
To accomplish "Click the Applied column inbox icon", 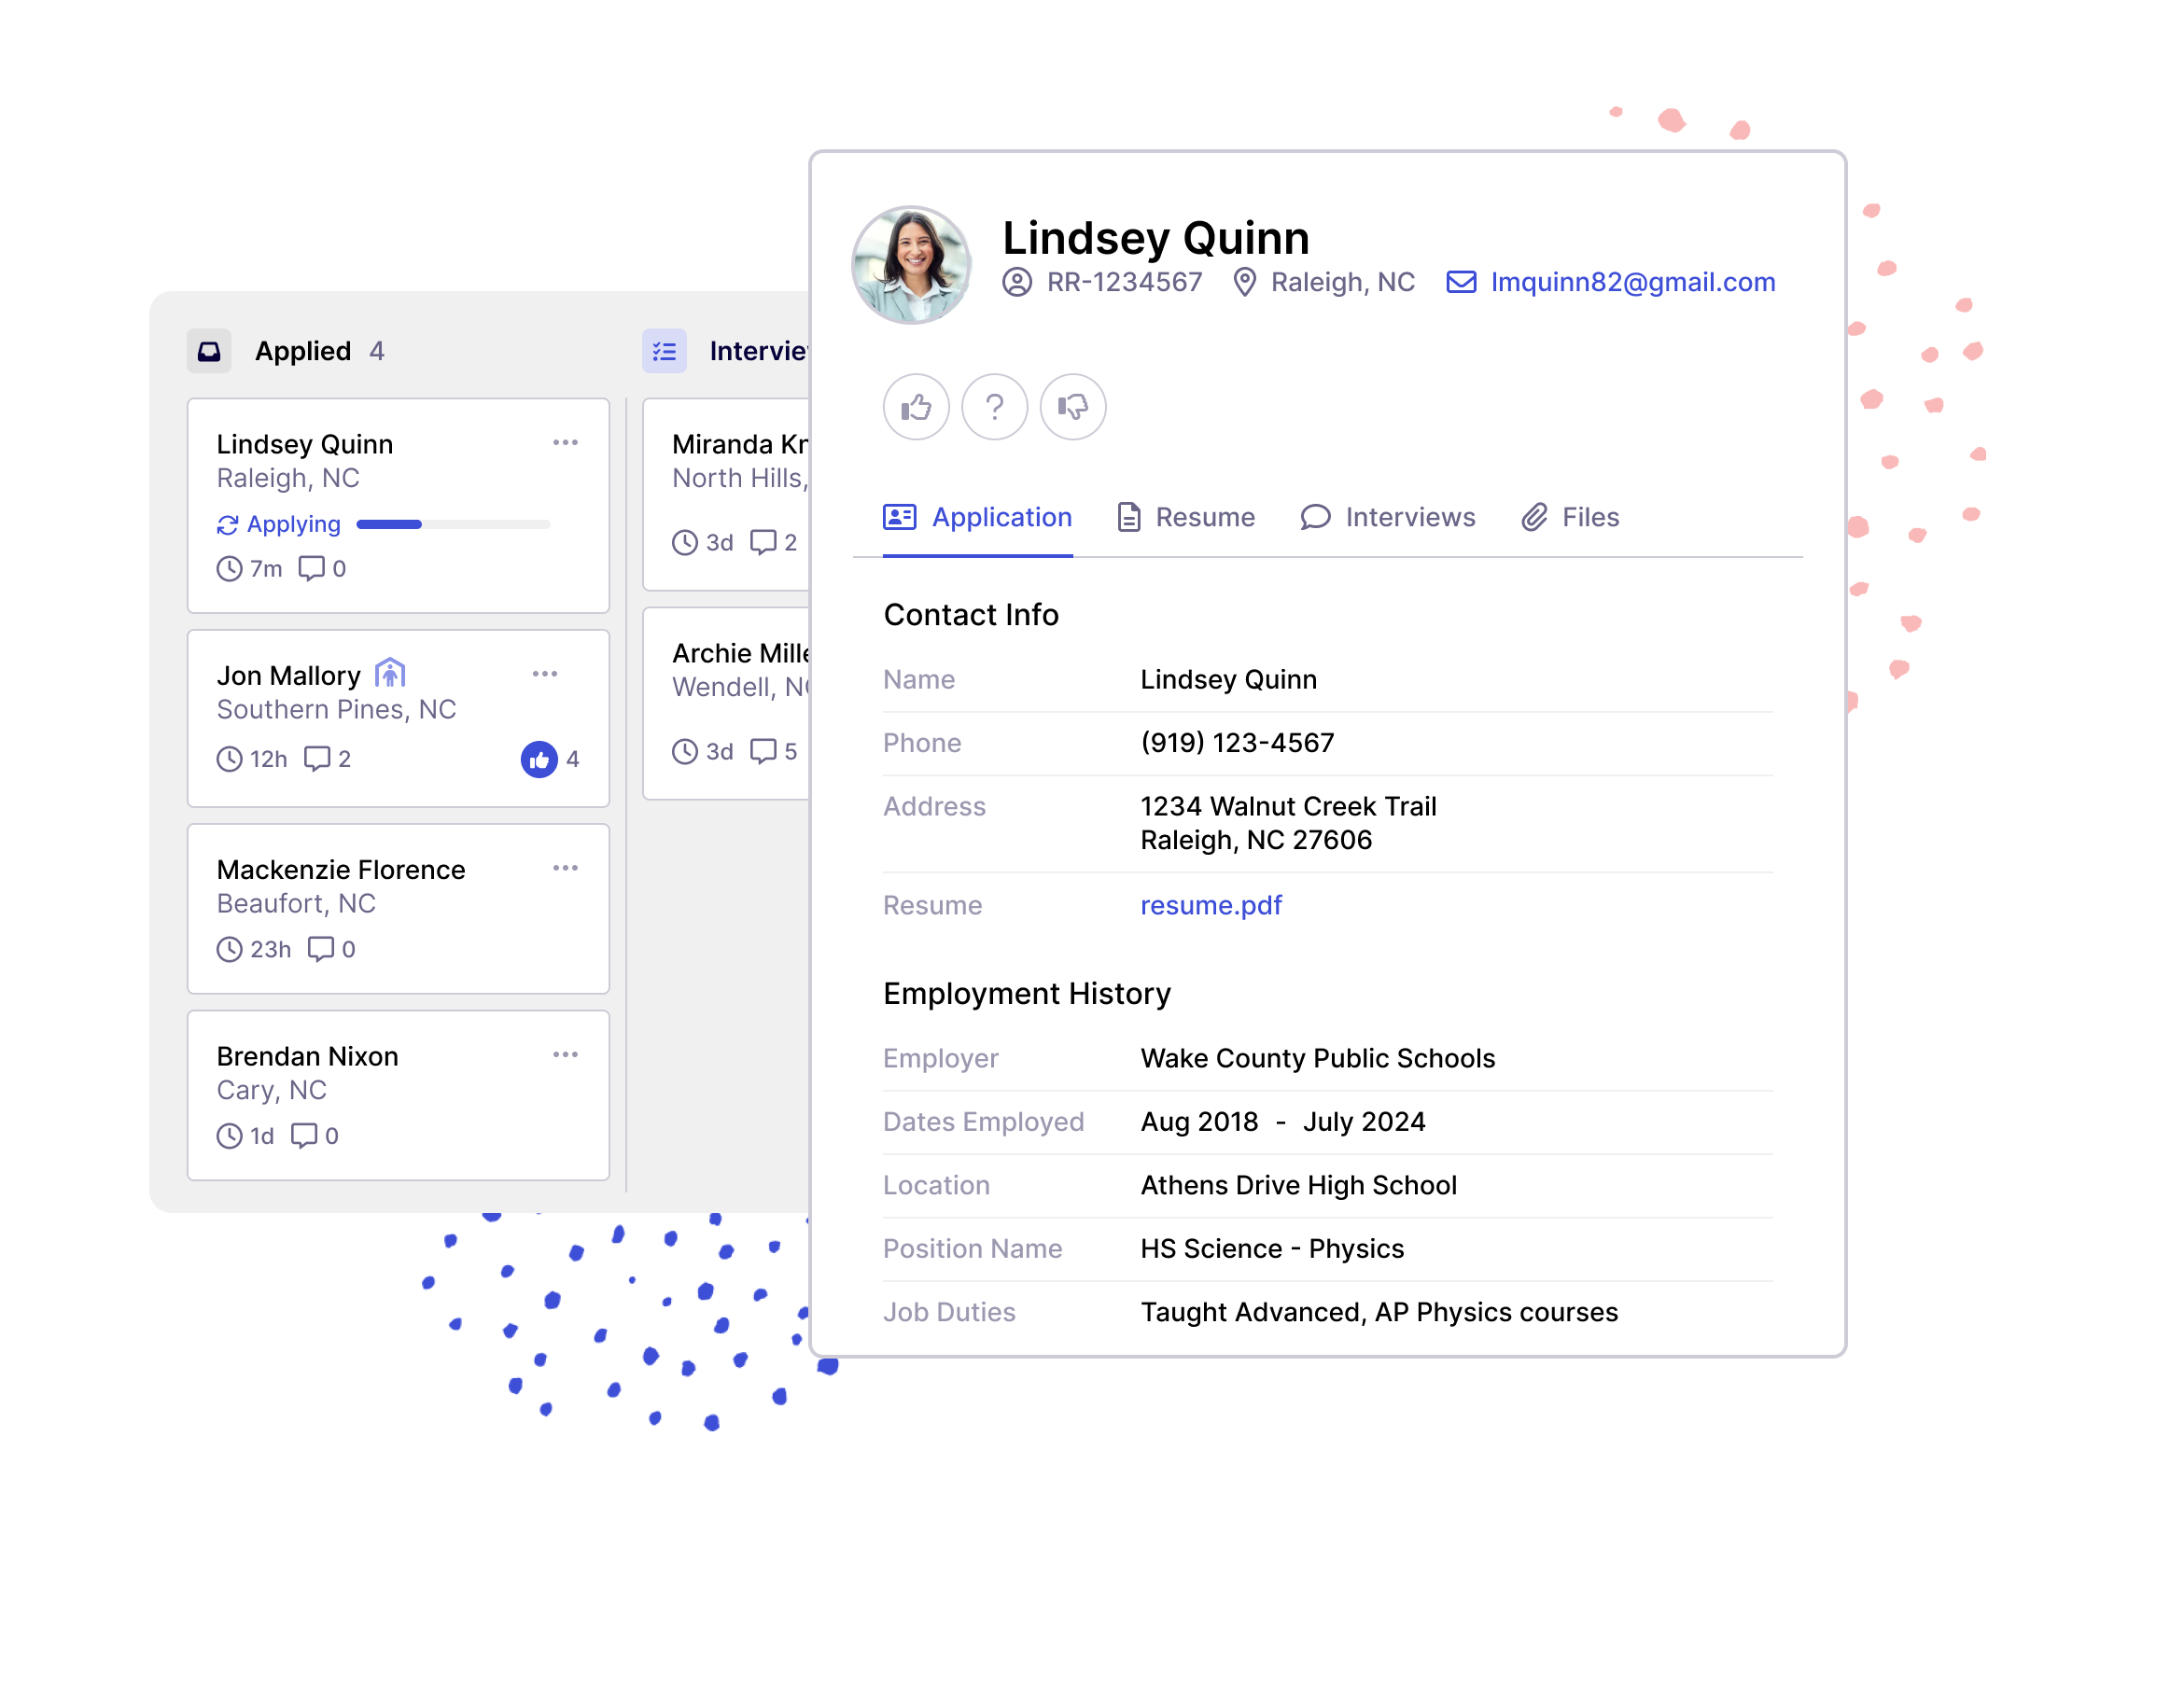I will coord(209,351).
